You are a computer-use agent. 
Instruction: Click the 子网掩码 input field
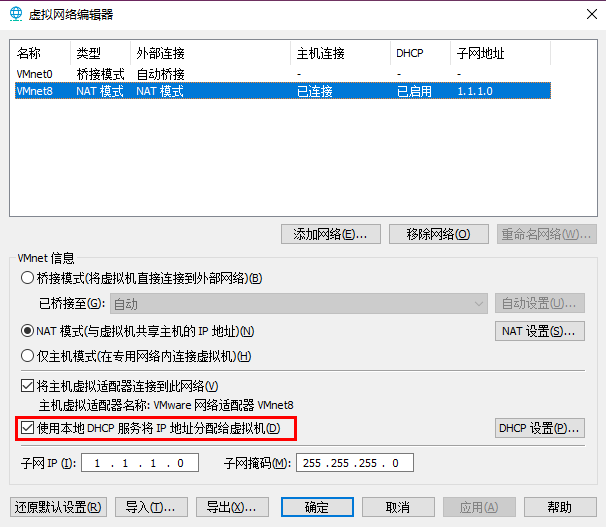coord(353,463)
